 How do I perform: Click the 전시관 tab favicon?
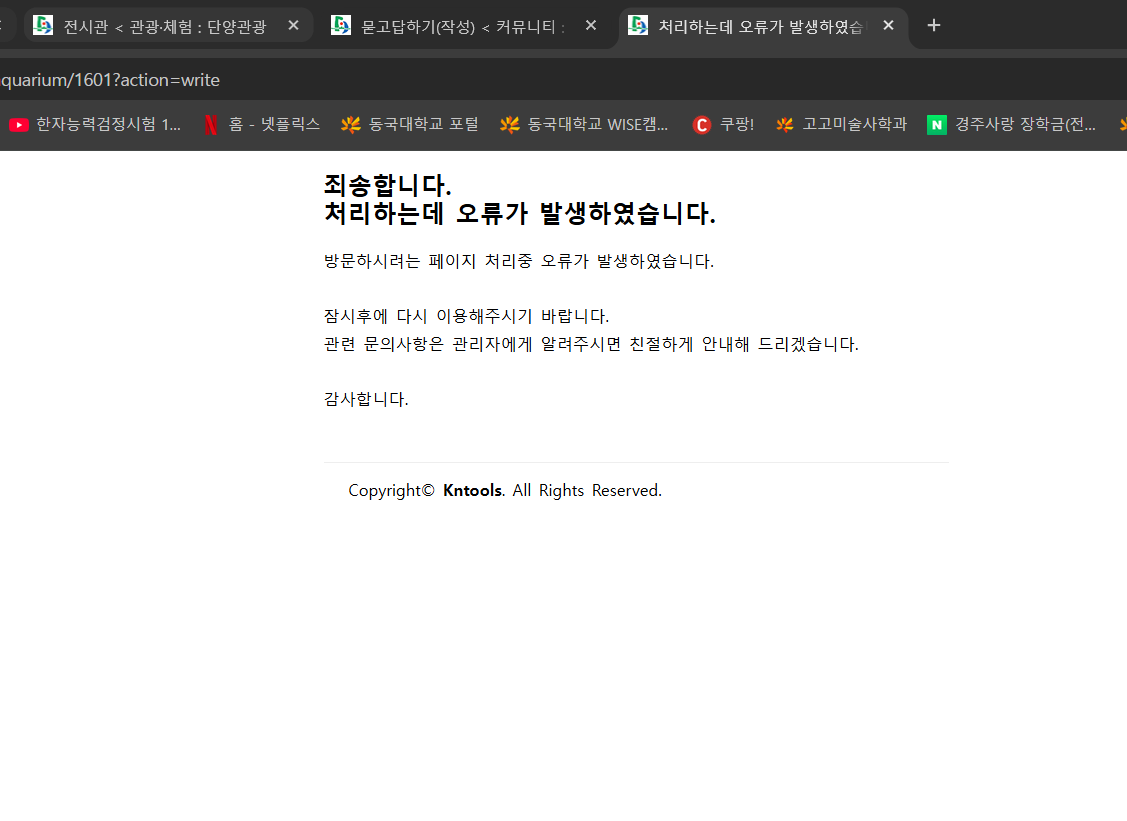tap(43, 25)
